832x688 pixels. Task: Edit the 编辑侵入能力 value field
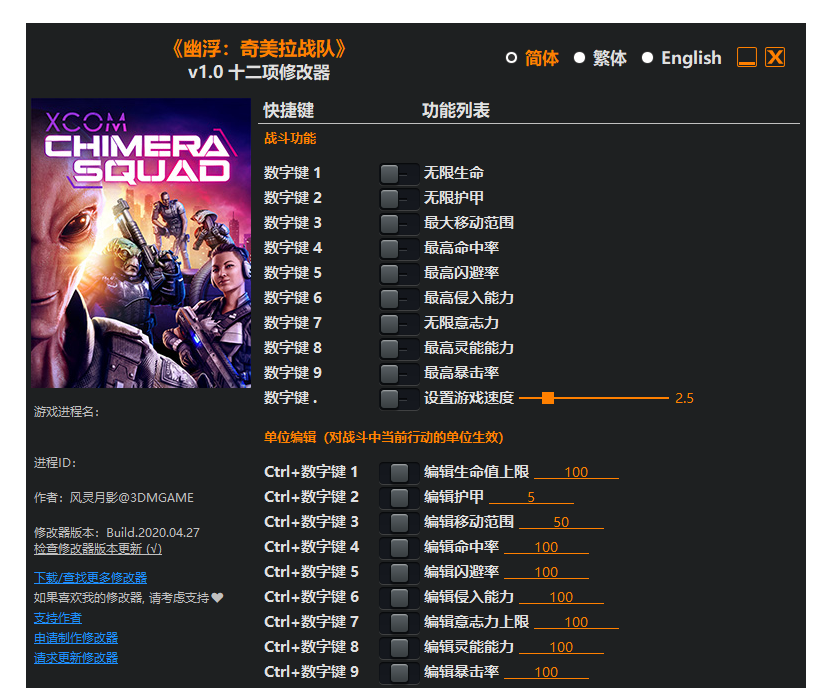coord(561,596)
